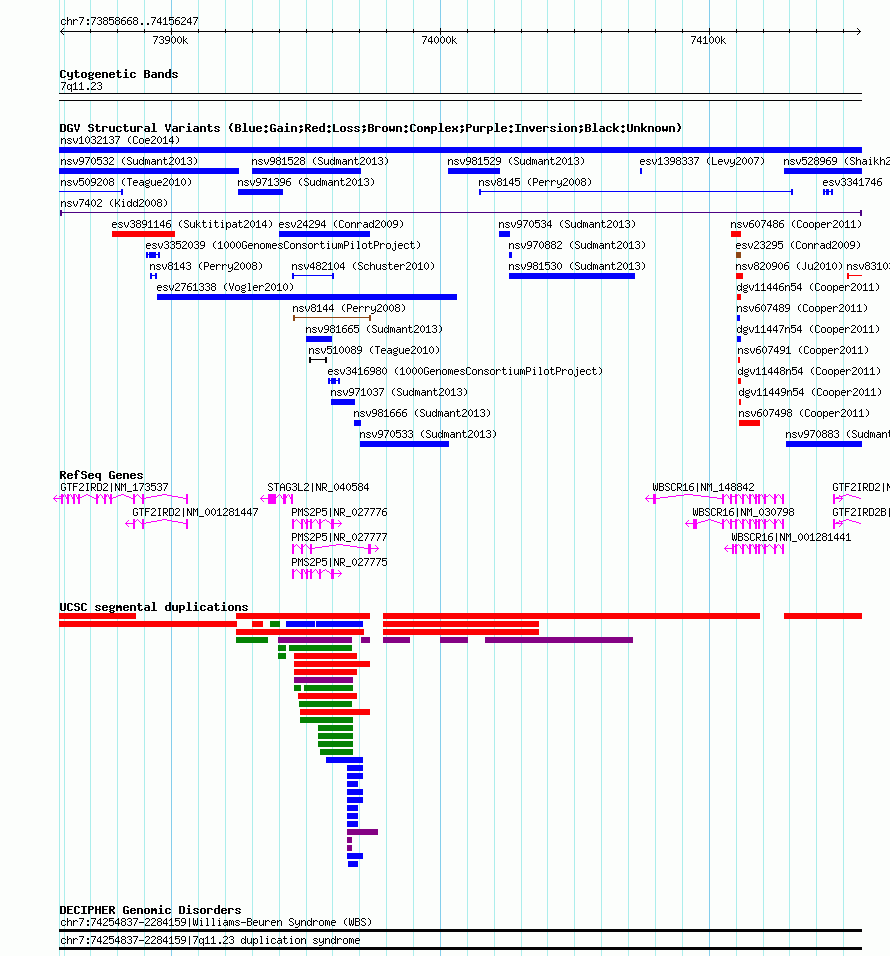
Task: Open Williams-Beuren Syndrome (WBS) DECIPHER entry
Action: [460, 931]
